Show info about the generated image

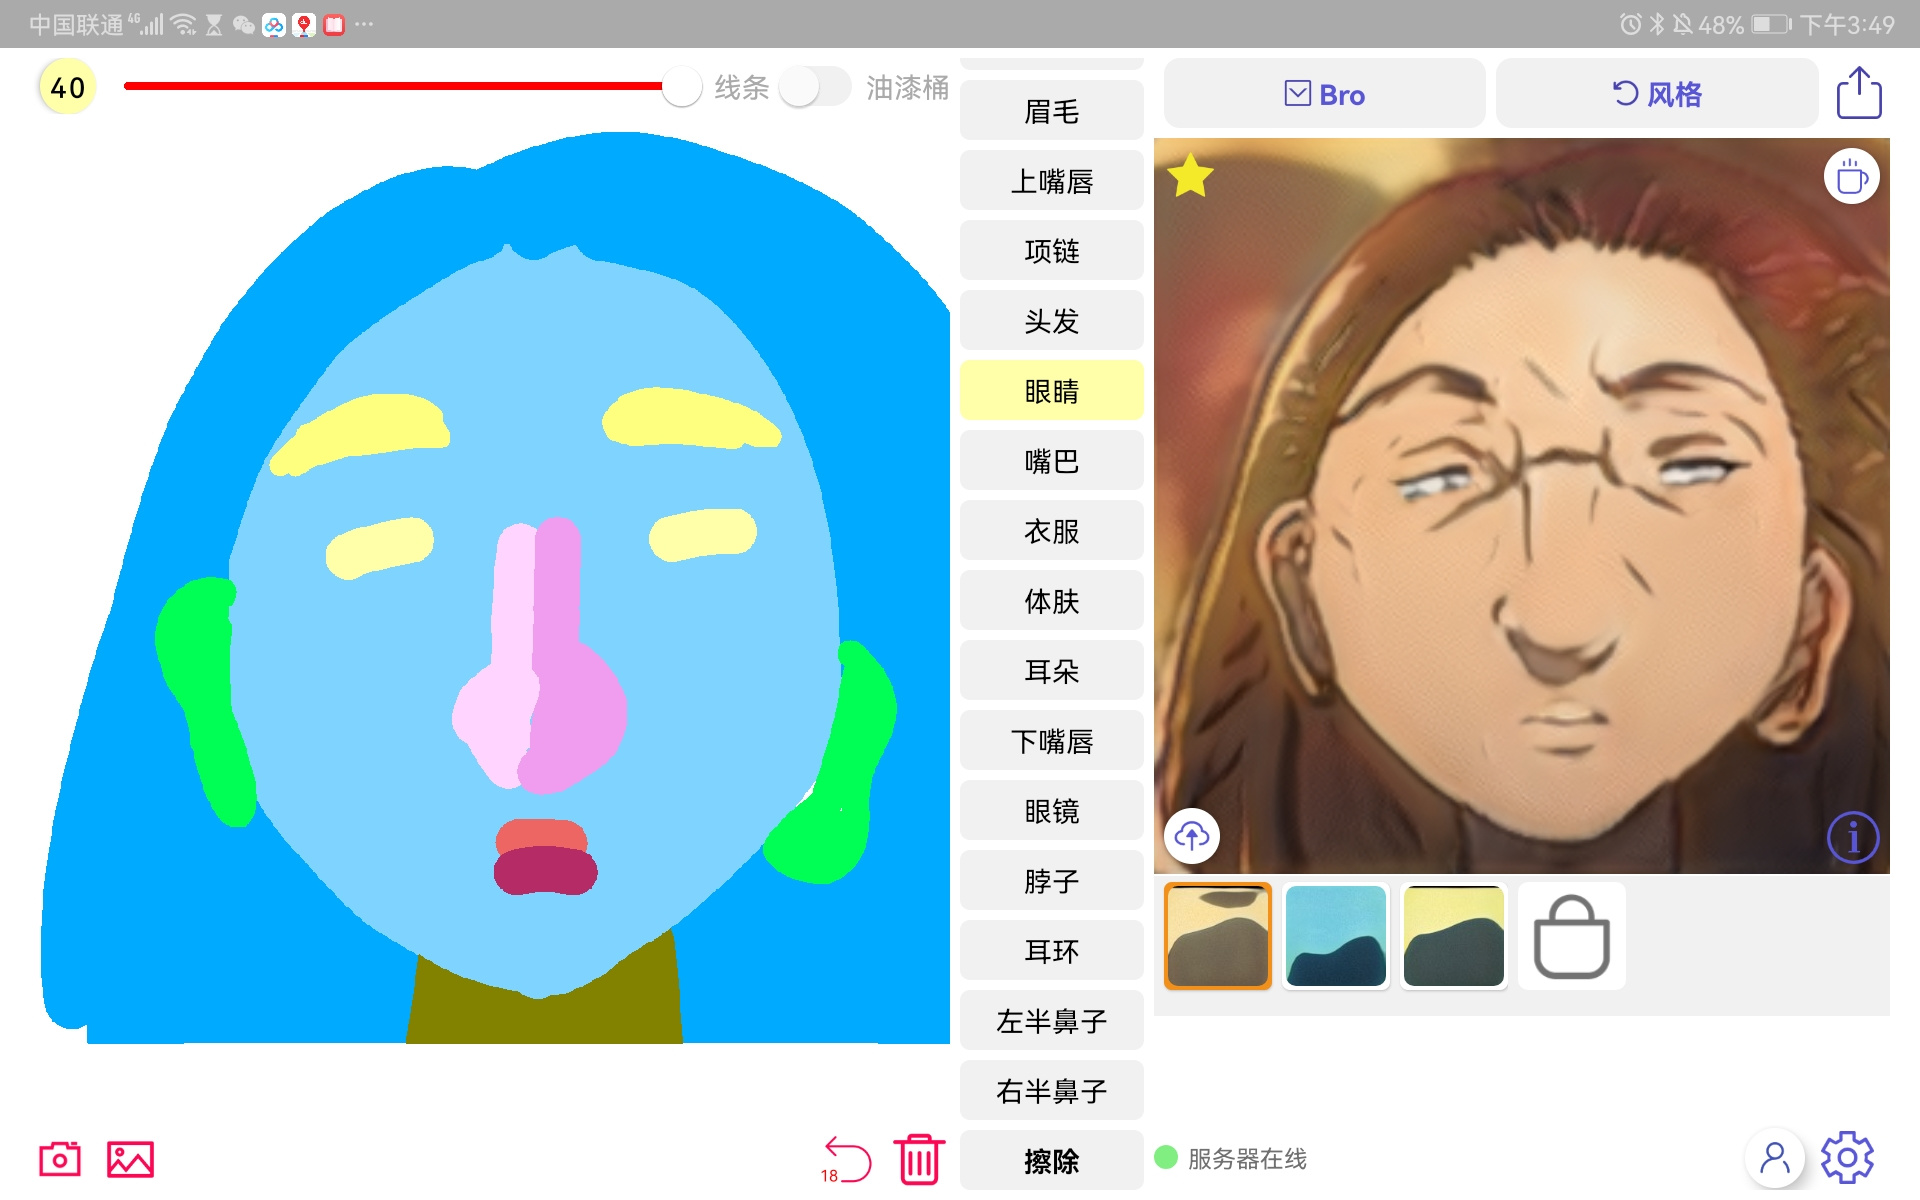click(1853, 837)
